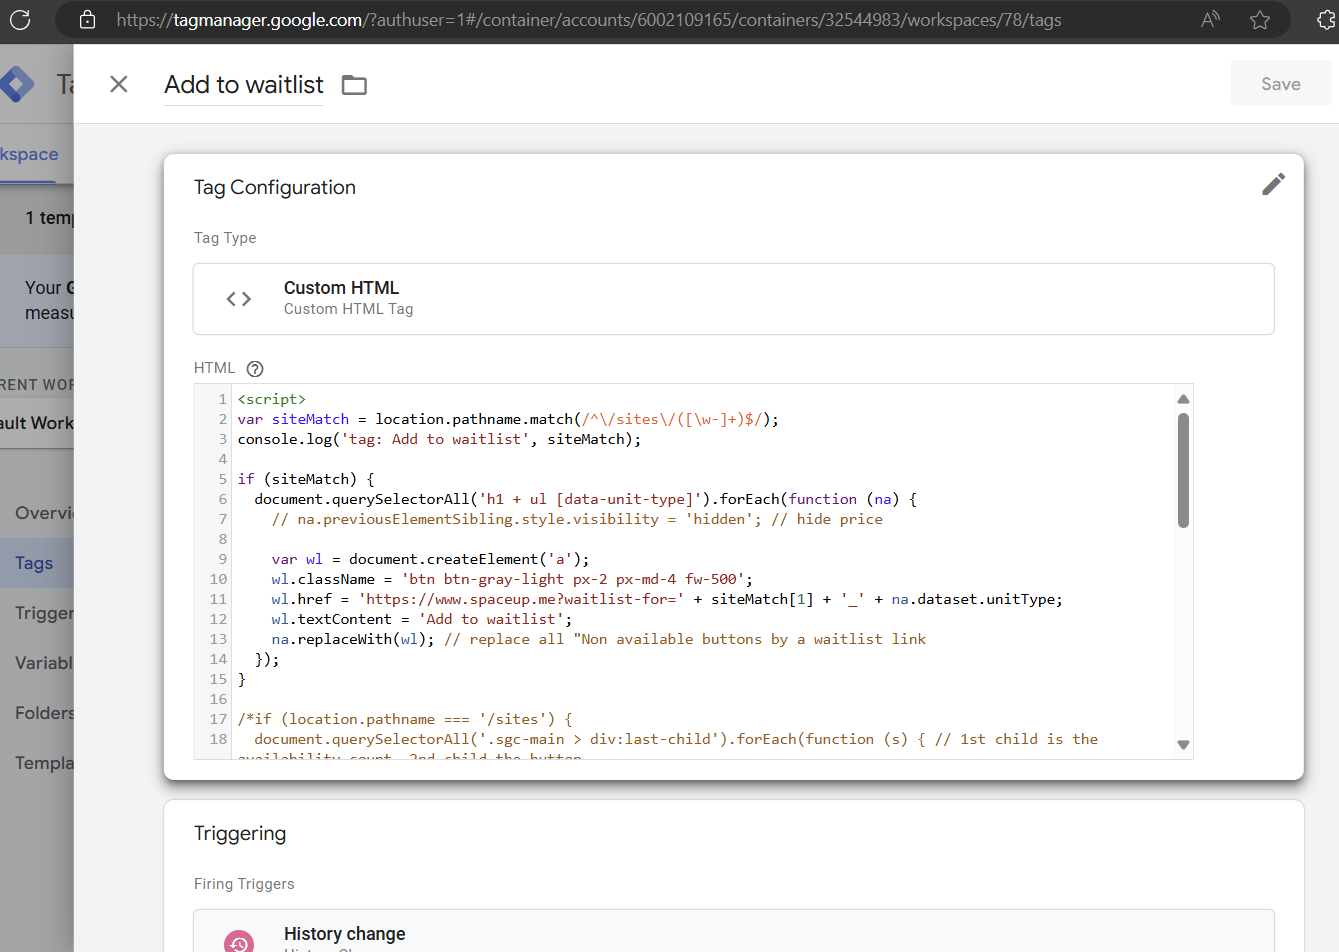Open Templates in the left sidebar
Image resolution: width=1339 pixels, height=952 pixels.
coord(44,763)
